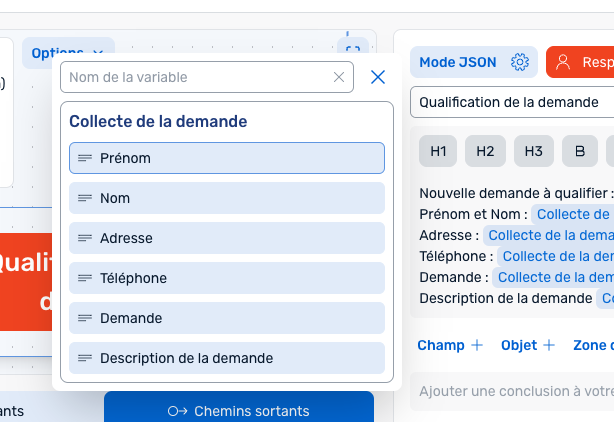Add a new Objet

pos(528,345)
